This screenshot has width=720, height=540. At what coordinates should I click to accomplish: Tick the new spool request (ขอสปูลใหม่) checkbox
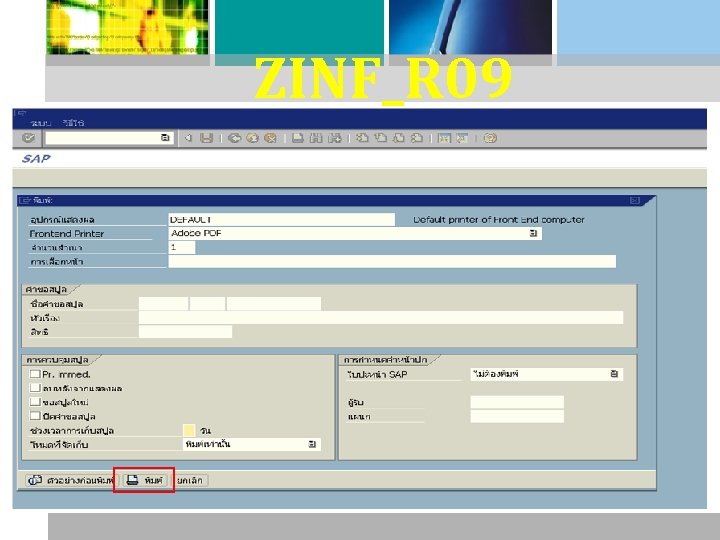coord(35,401)
